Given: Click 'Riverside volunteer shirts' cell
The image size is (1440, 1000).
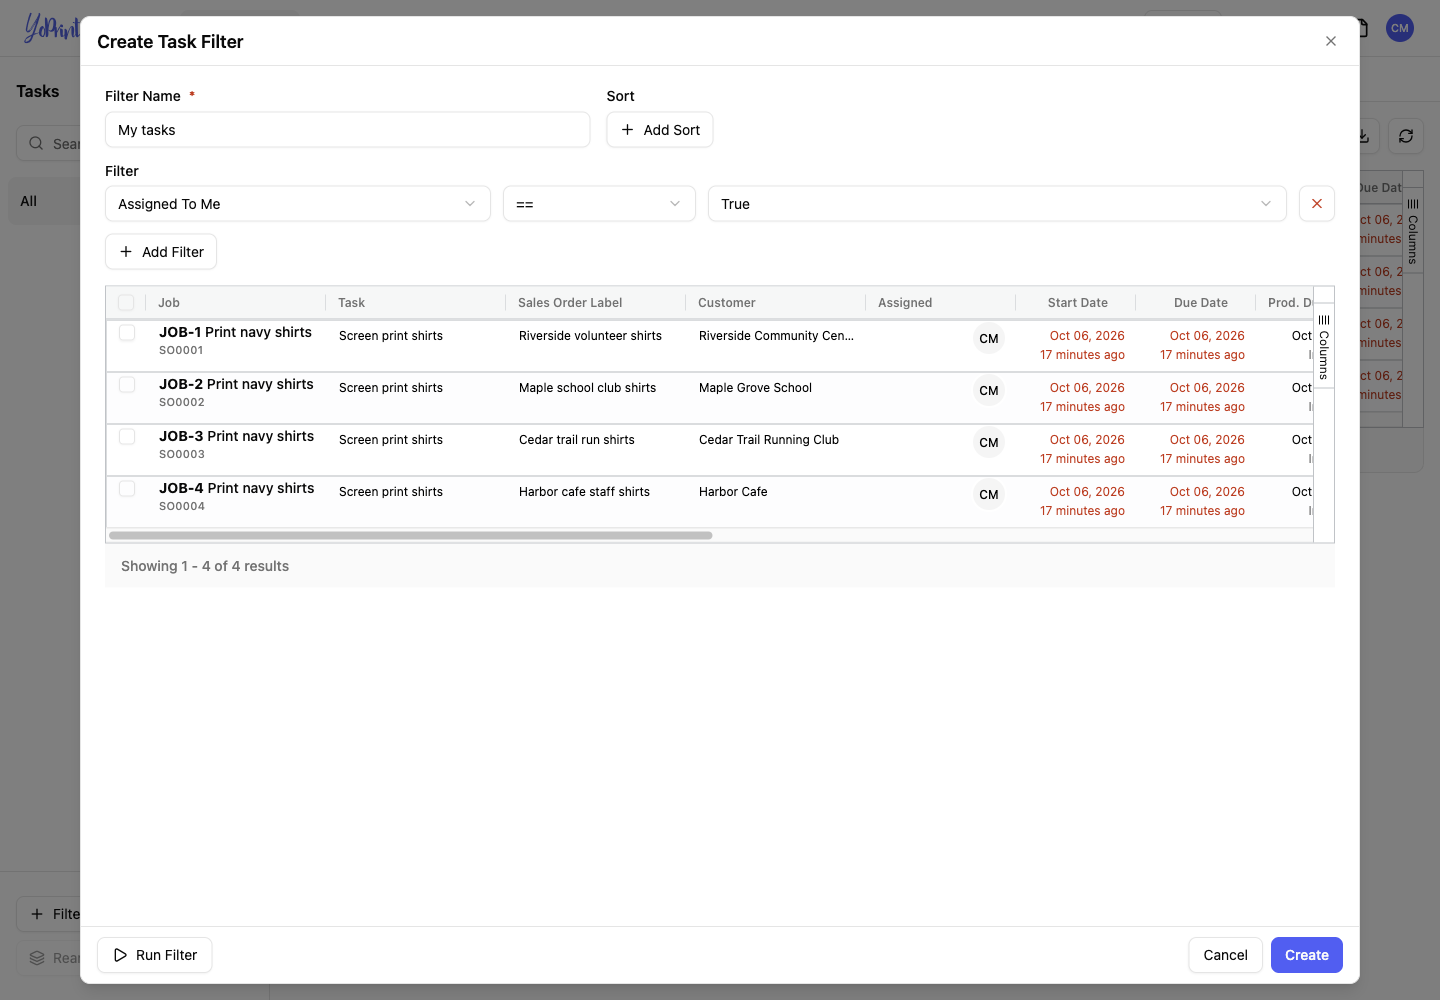Looking at the screenshot, I should pyautogui.click(x=590, y=336).
